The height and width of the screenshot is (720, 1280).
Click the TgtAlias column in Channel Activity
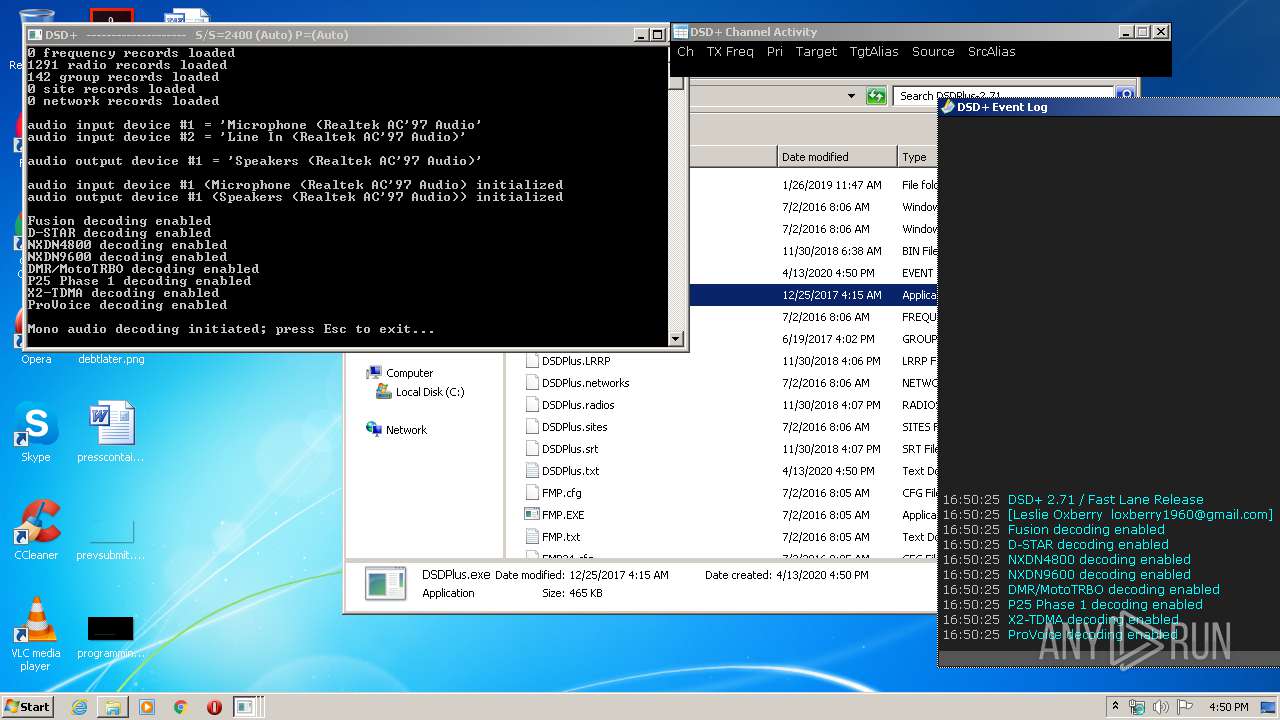click(874, 52)
